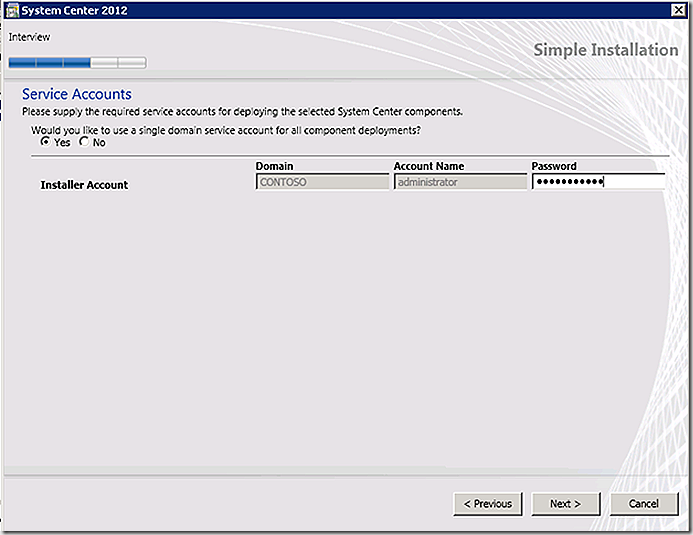693x535 pixels.
Task: Click the Domain field containing CONTOSO
Action: coord(322,182)
